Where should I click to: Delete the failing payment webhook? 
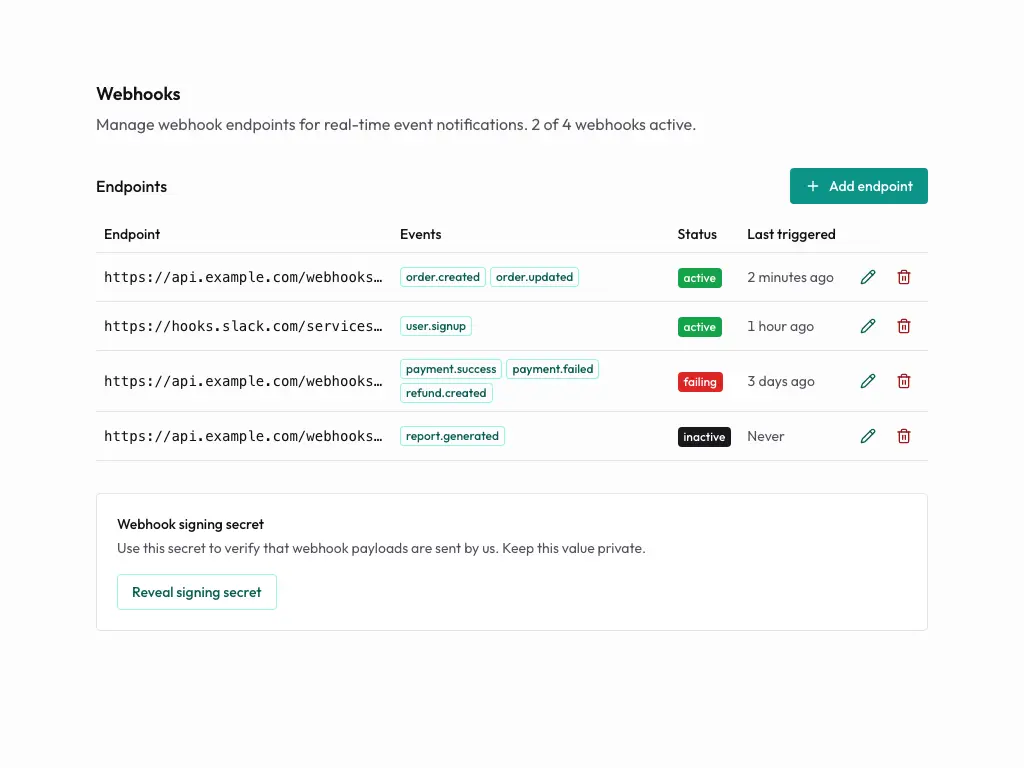(903, 381)
